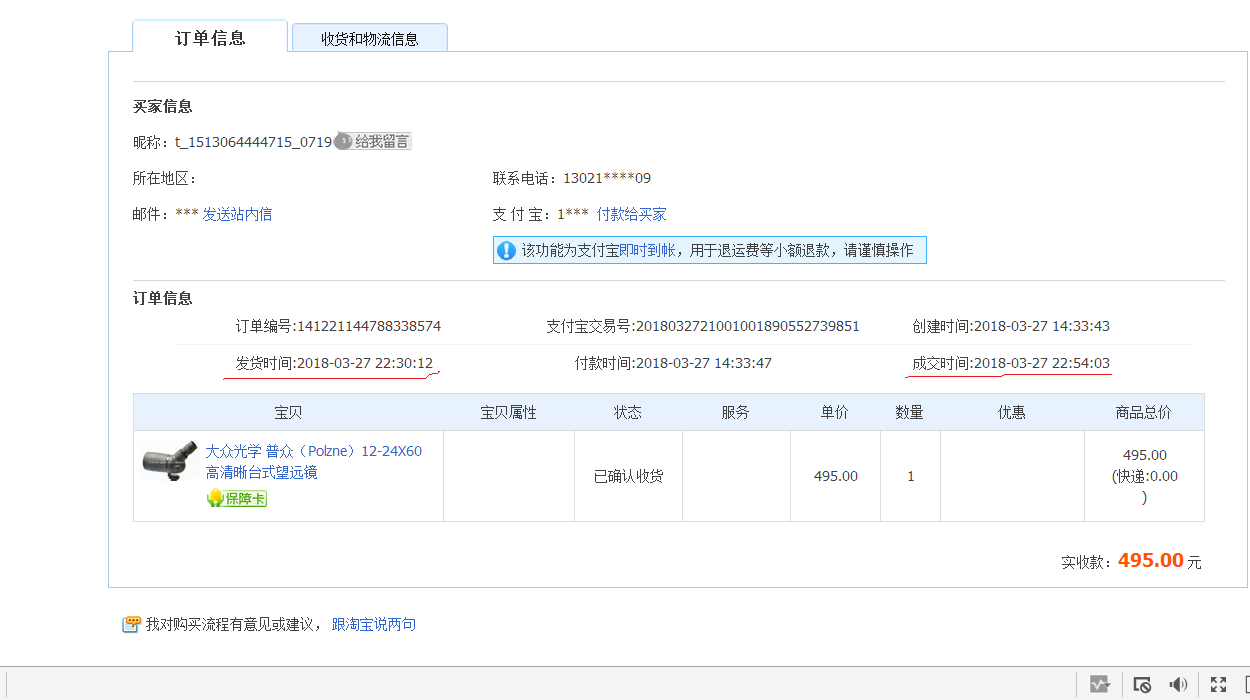Open the browser performance monitor icon
Viewport: 1250px width, 700px height.
pos(1100,684)
